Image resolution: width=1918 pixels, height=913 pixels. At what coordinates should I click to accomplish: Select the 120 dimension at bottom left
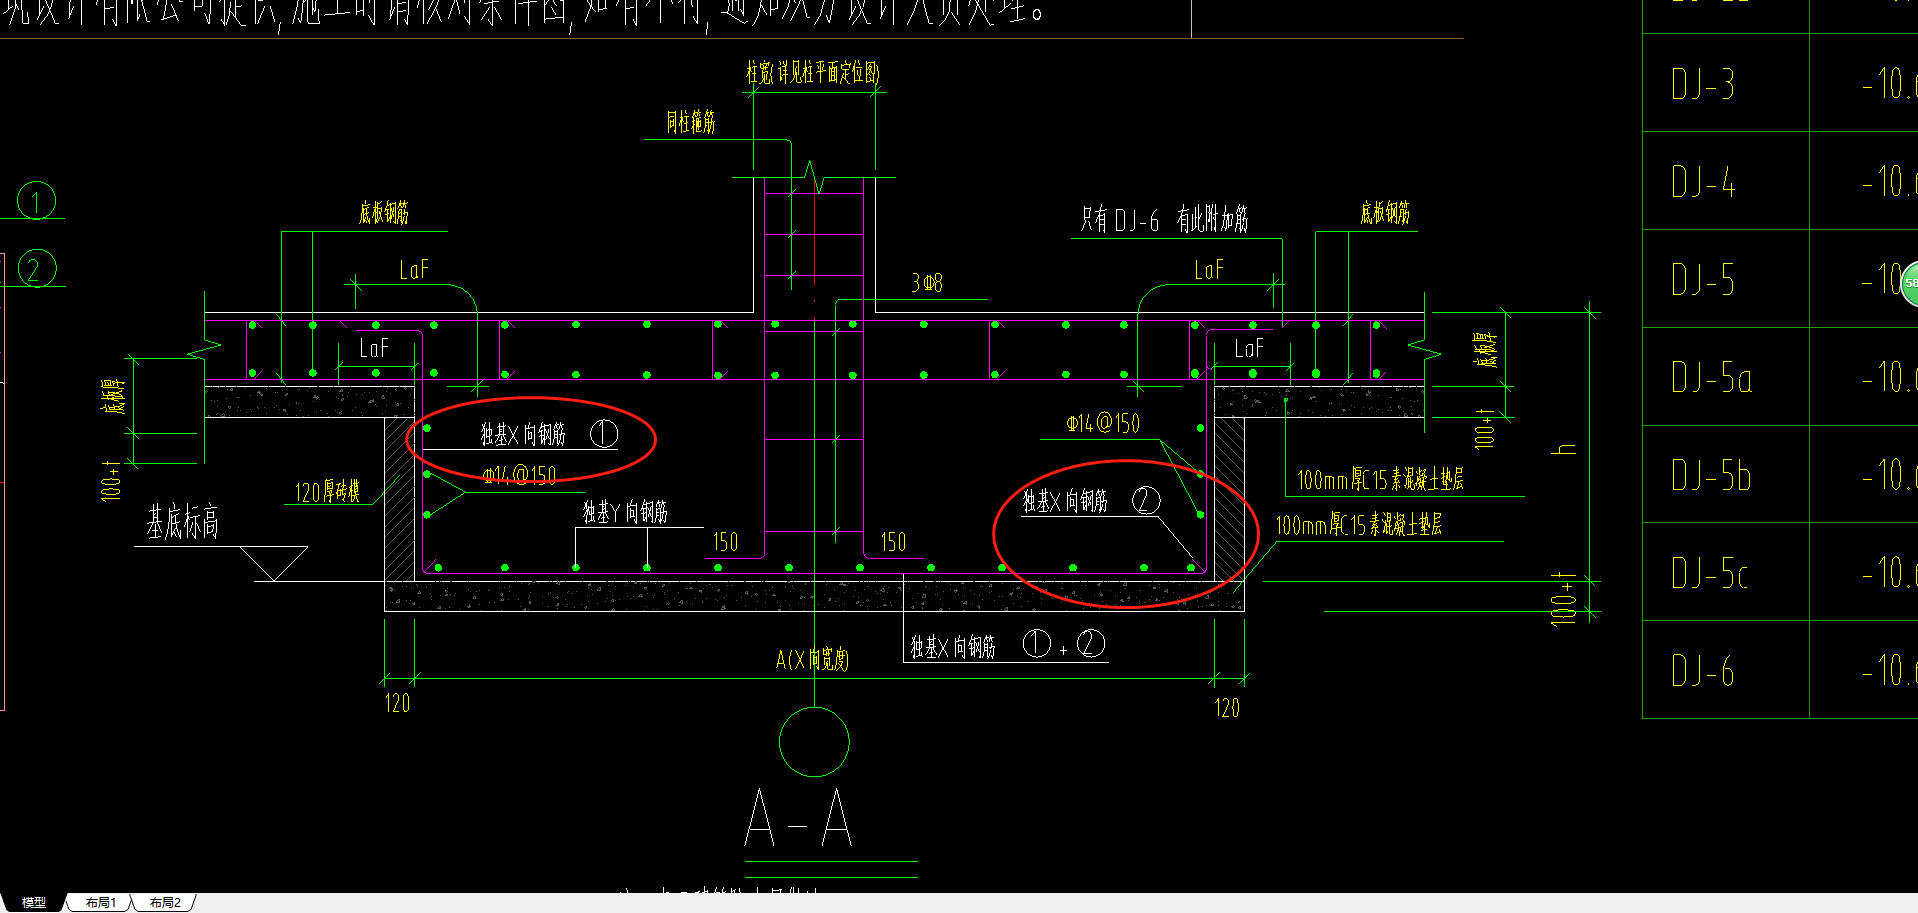click(x=397, y=704)
